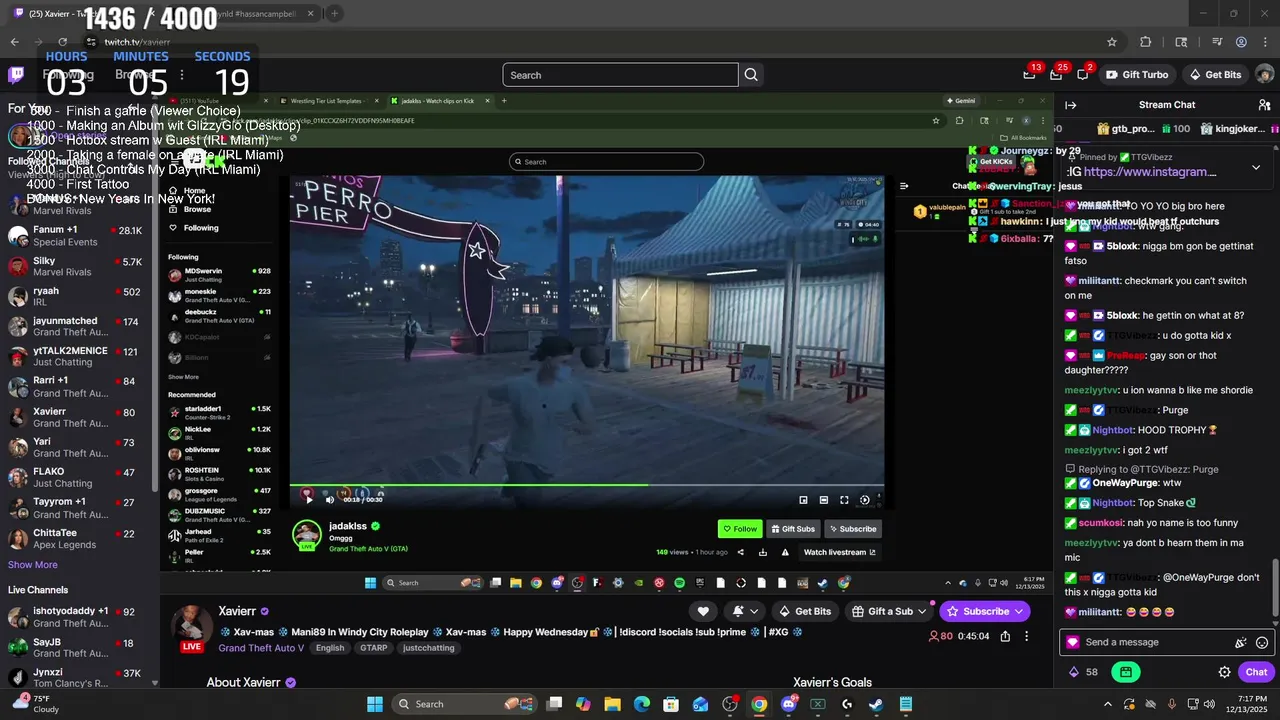1280x720 pixels.
Task: Click the celebration cheer icon in chat box
Action: pos(1241,643)
